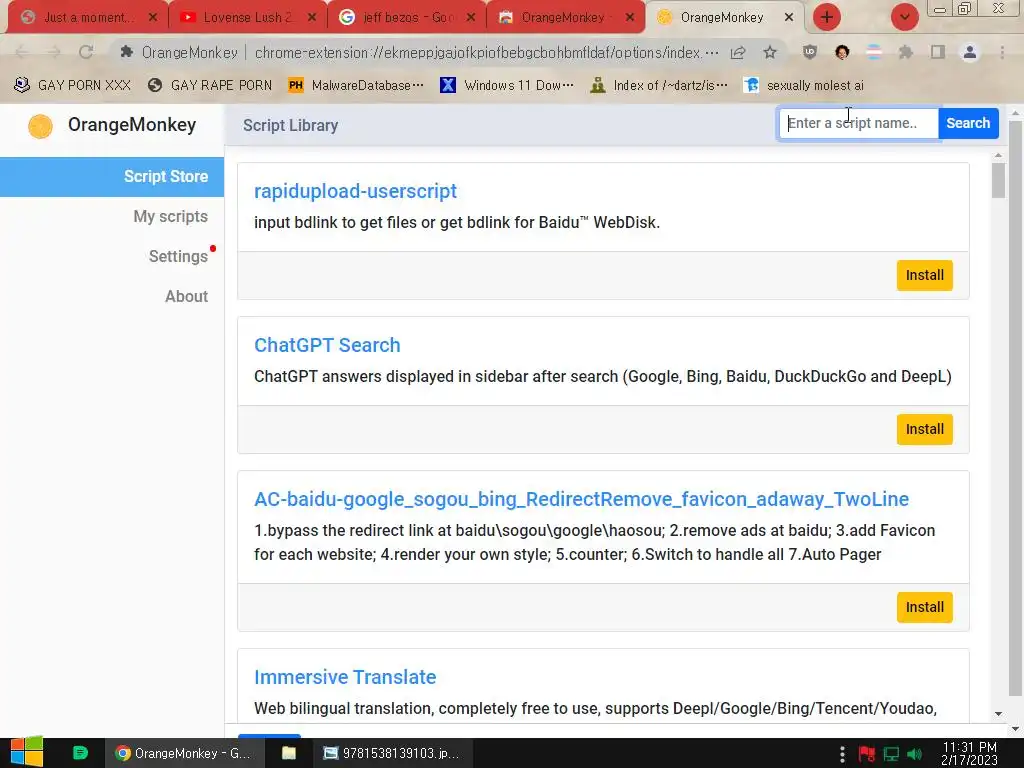Close the active OrangeMonkey tab
The image size is (1024, 768).
coord(789,18)
